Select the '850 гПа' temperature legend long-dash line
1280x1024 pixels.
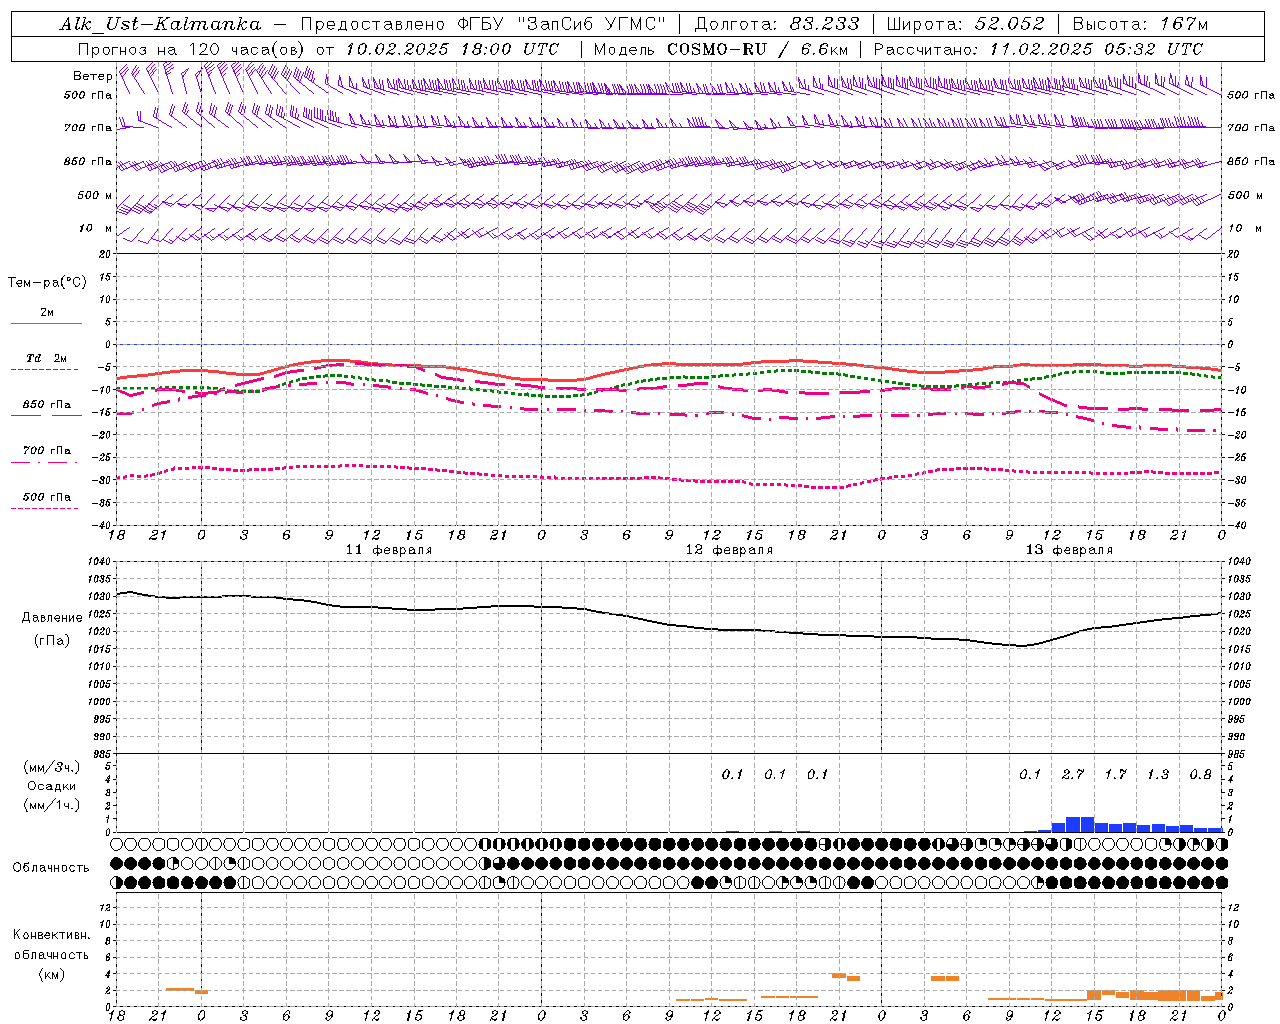pyautogui.click(x=46, y=415)
